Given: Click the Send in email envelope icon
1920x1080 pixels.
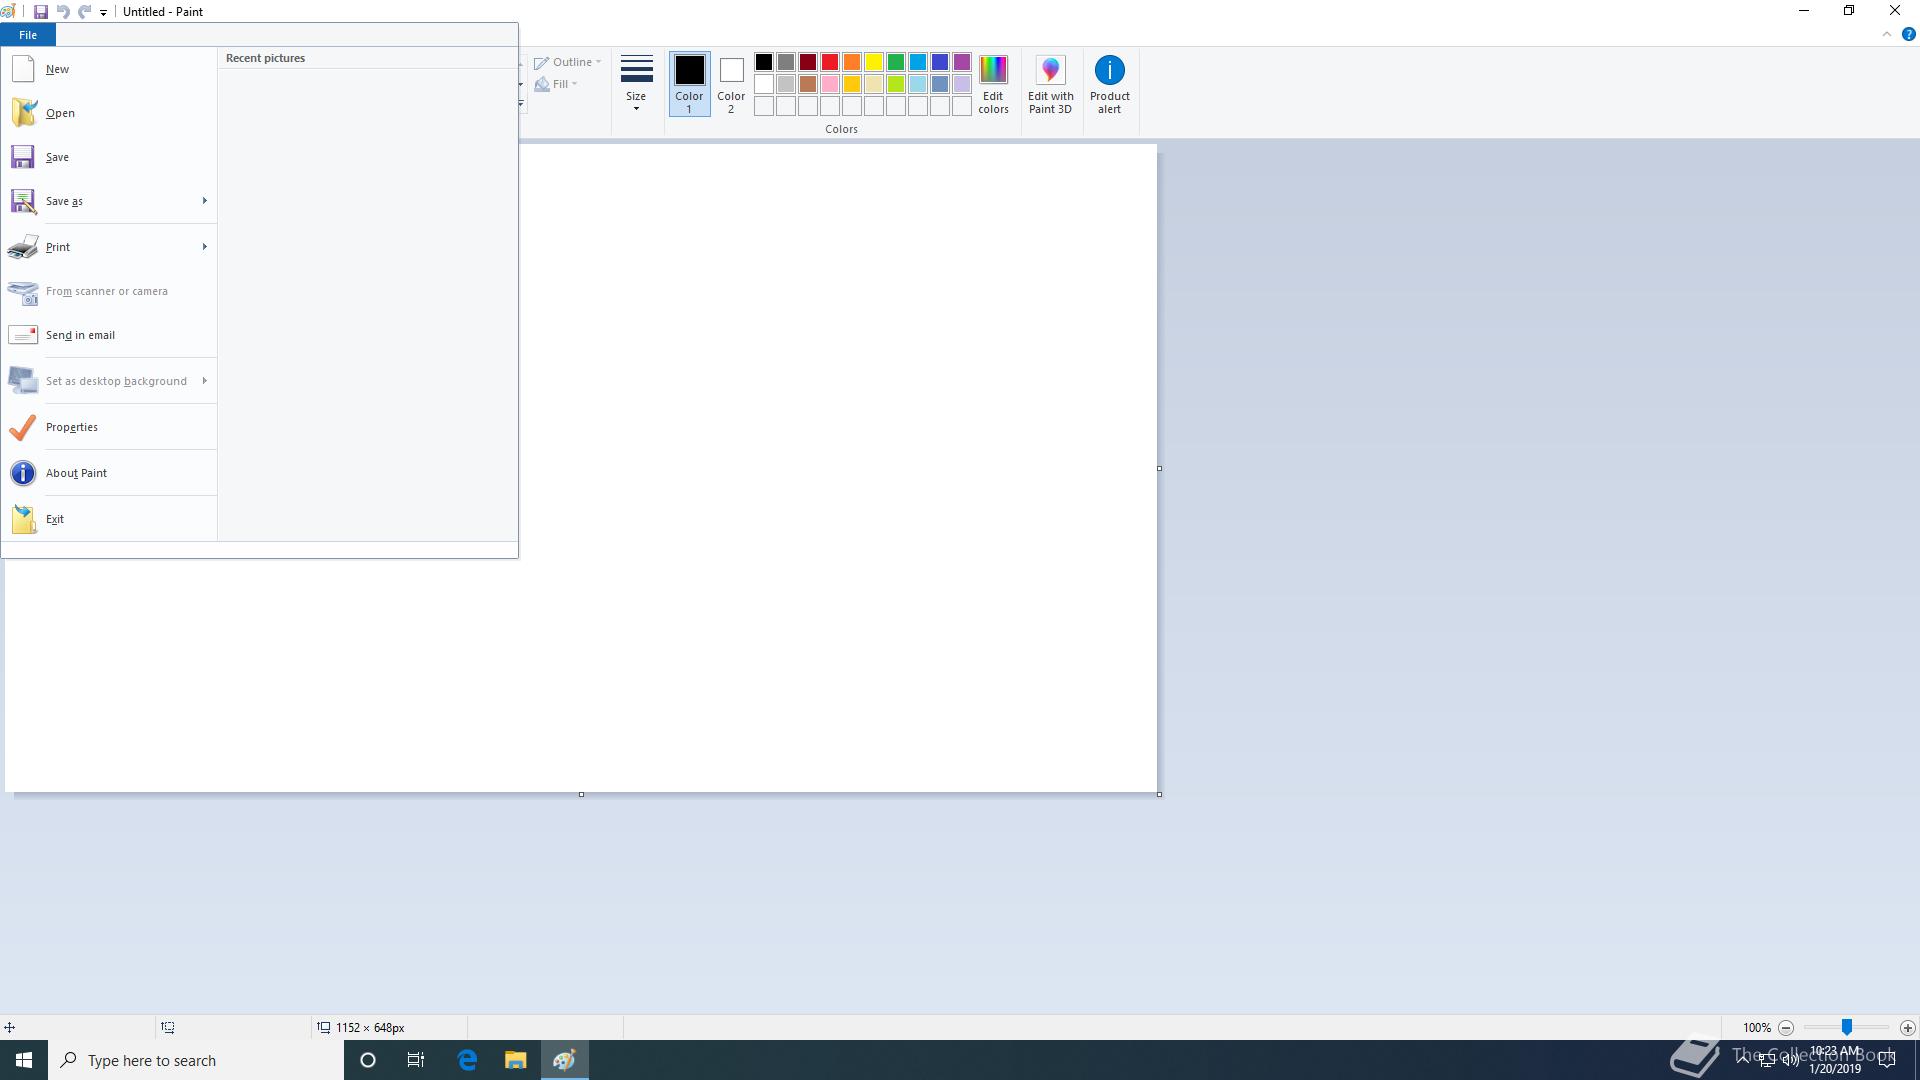Looking at the screenshot, I should [x=23, y=335].
